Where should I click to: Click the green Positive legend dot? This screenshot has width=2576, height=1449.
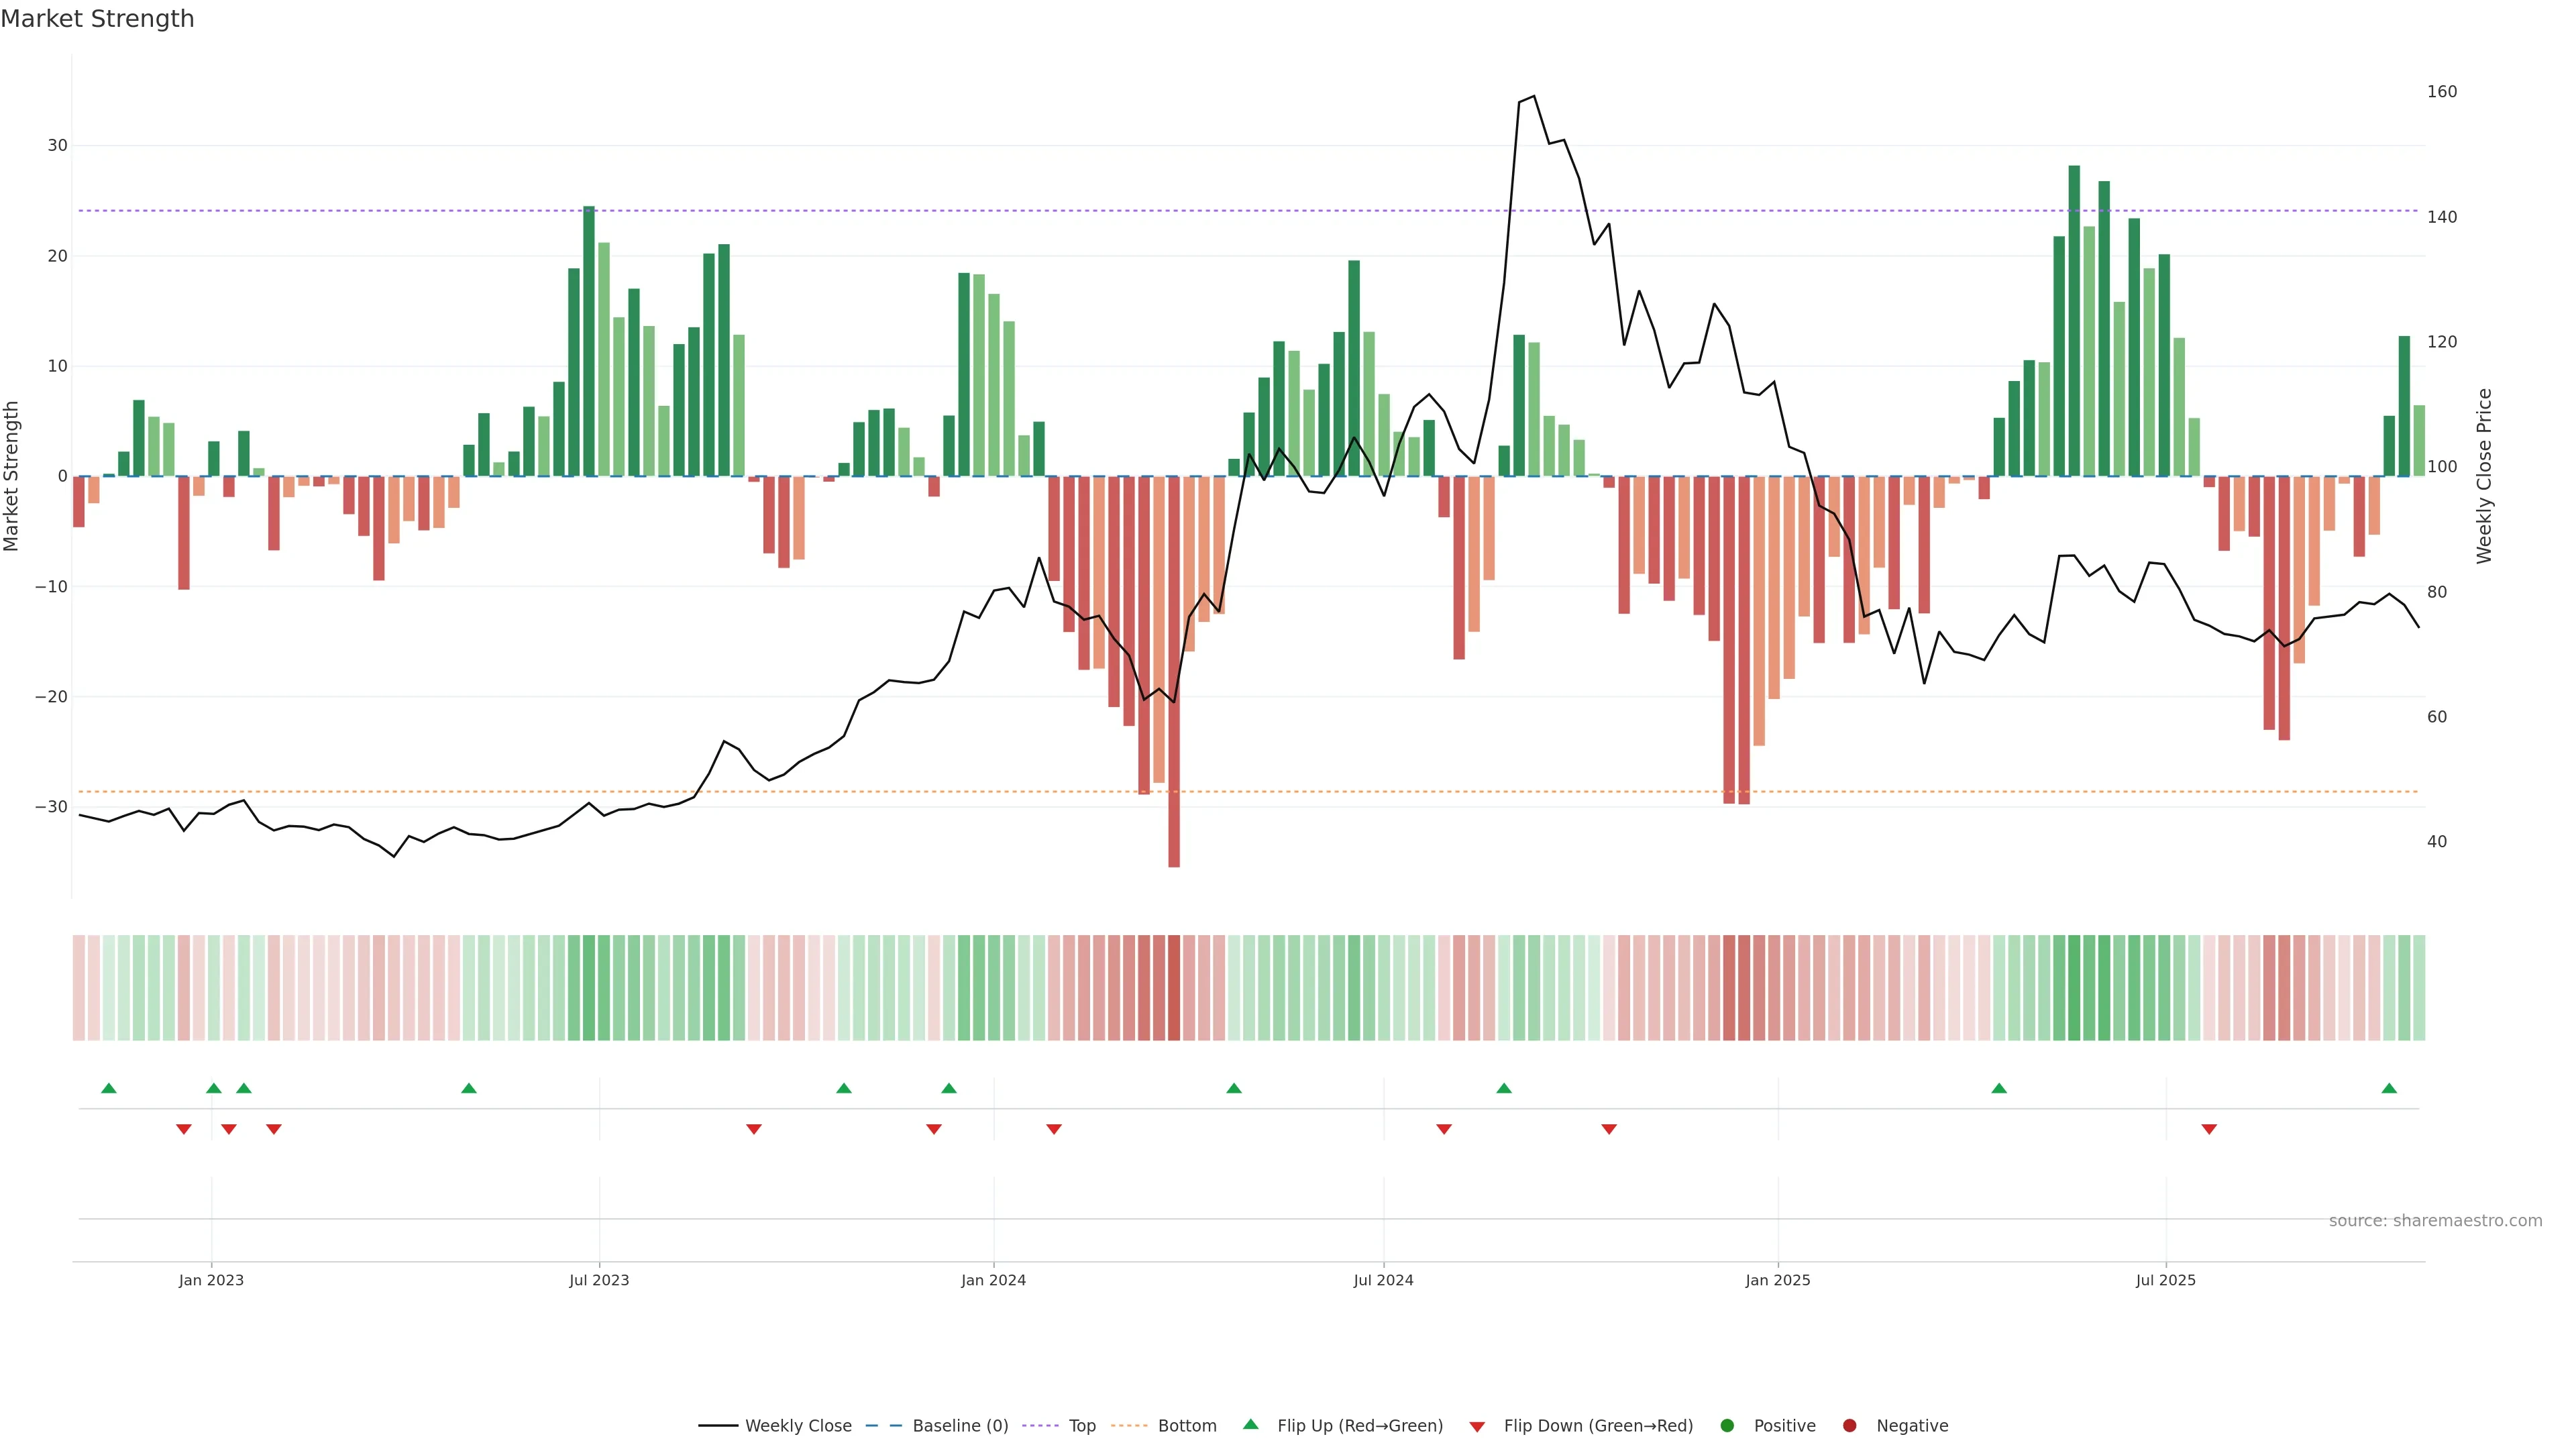(x=1727, y=1426)
